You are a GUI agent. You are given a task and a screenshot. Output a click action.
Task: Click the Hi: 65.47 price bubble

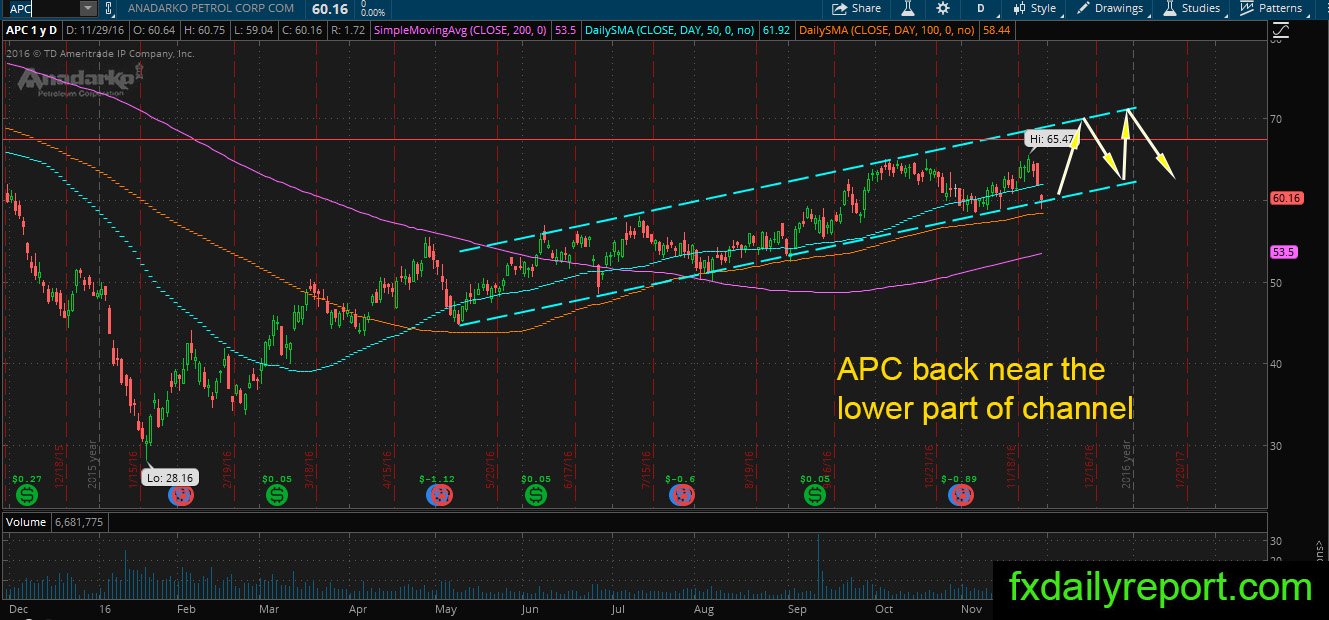tap(1051, 140)
